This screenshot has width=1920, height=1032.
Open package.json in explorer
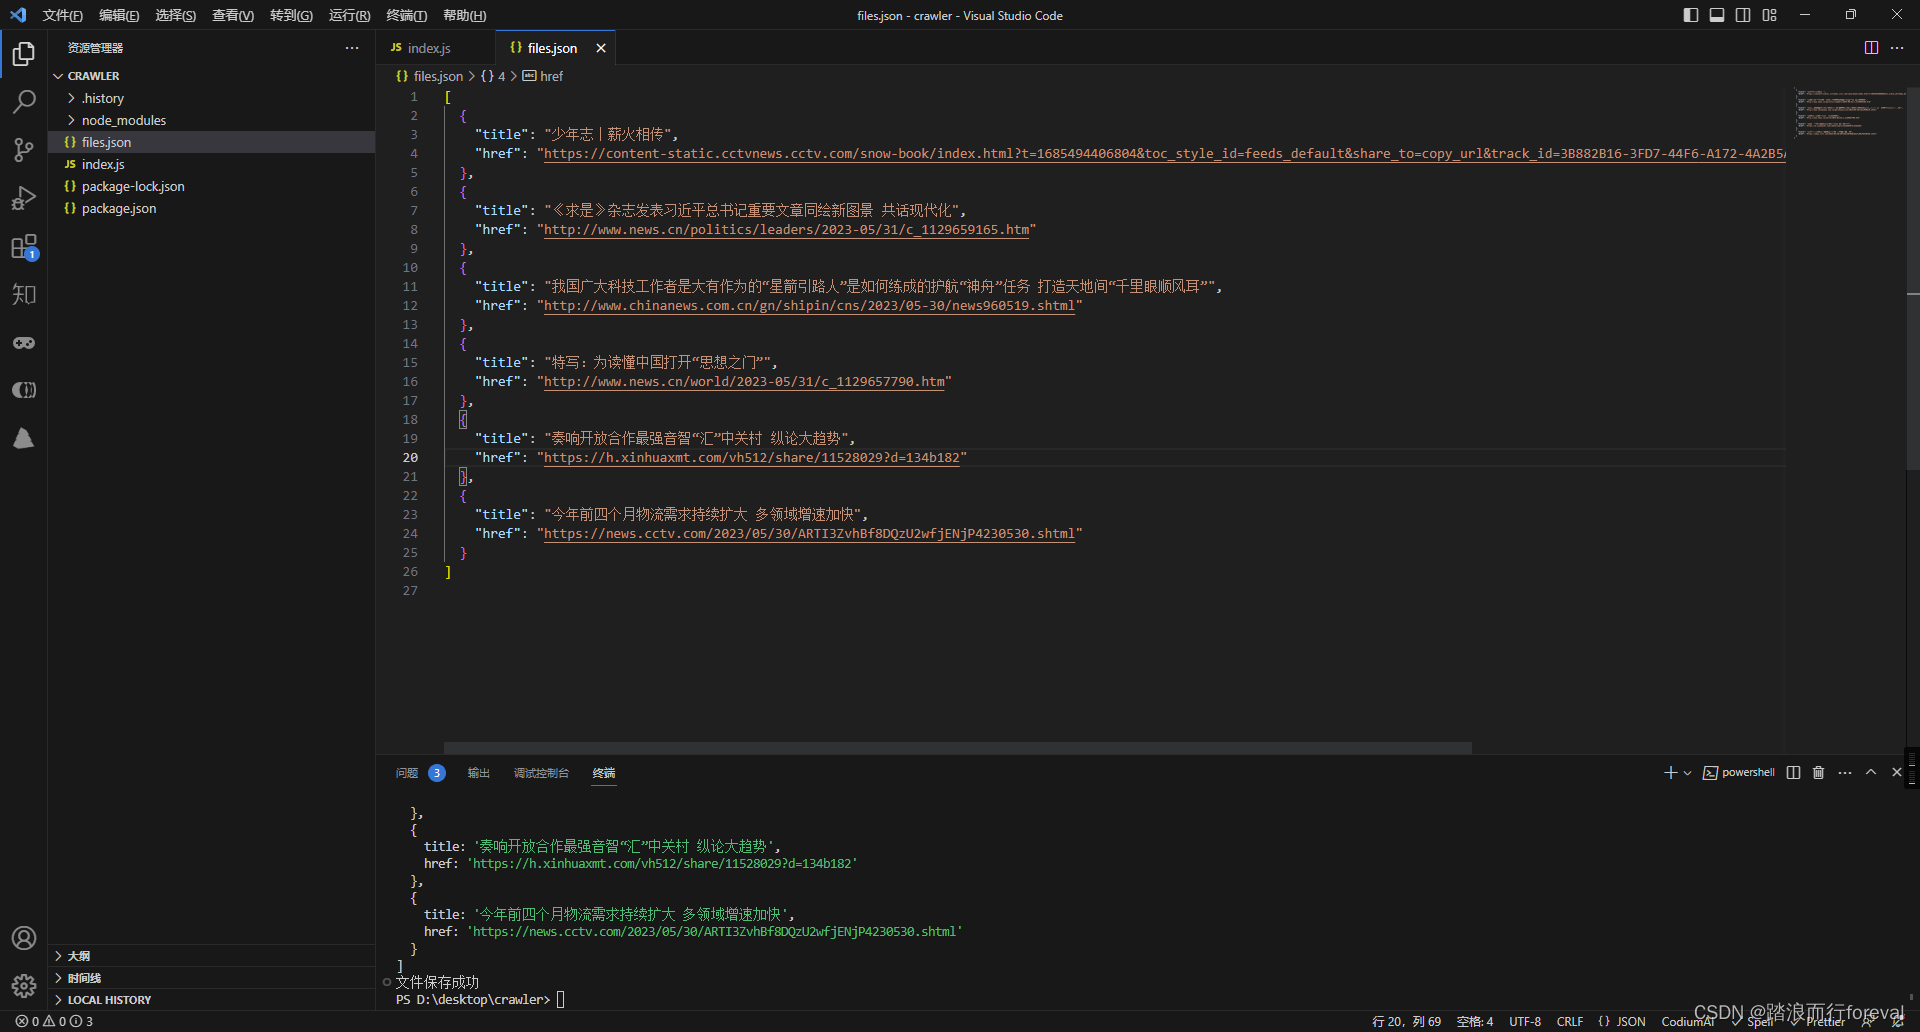pos(211,208)
